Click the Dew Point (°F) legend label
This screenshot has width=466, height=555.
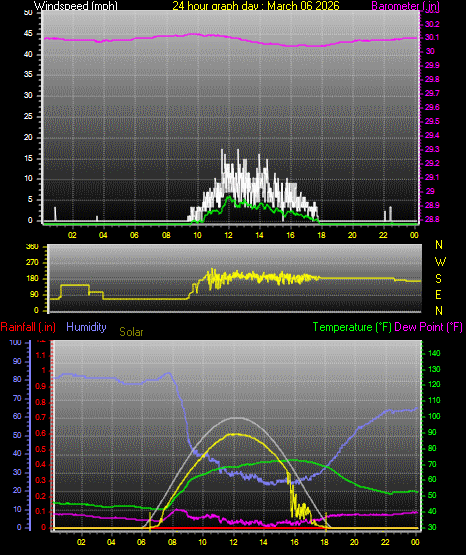pos(428,327)
